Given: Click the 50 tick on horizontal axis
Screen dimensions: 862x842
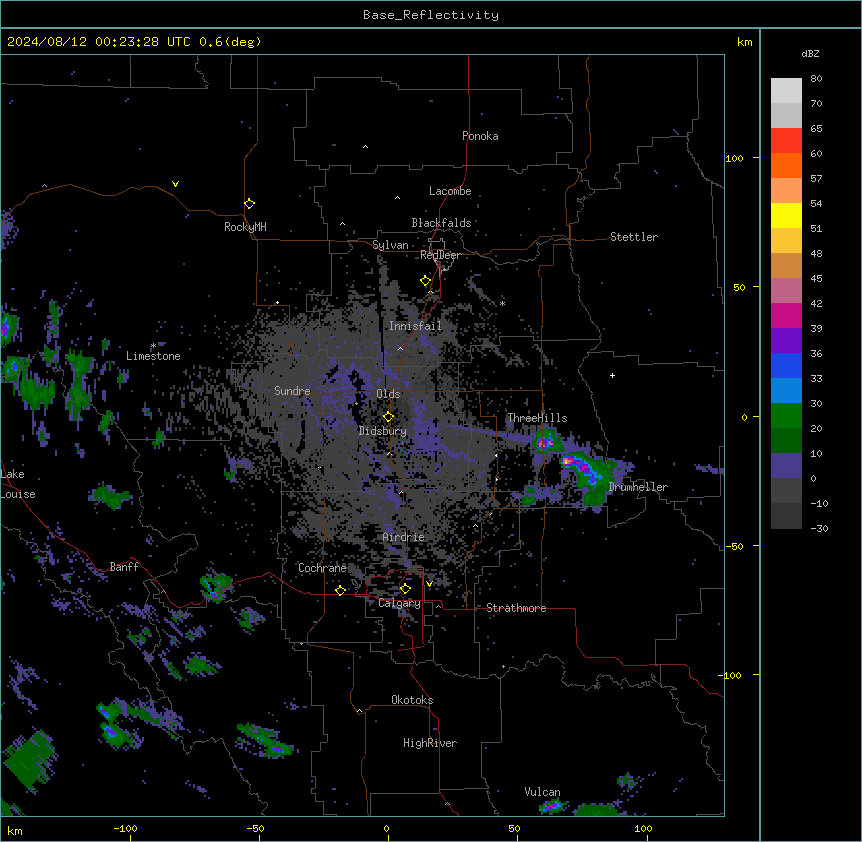Looking at the screenshot, I should coord(514,828).
